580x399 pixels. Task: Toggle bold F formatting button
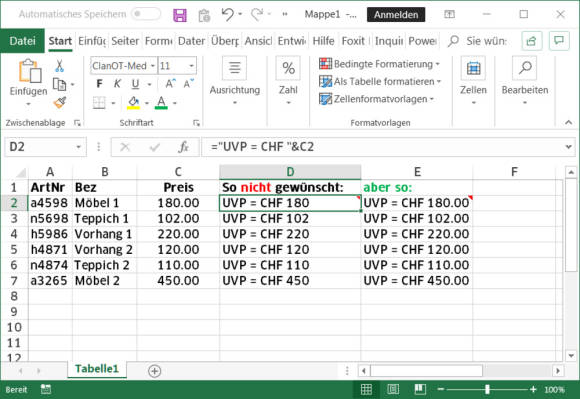[x=100, y=84]
